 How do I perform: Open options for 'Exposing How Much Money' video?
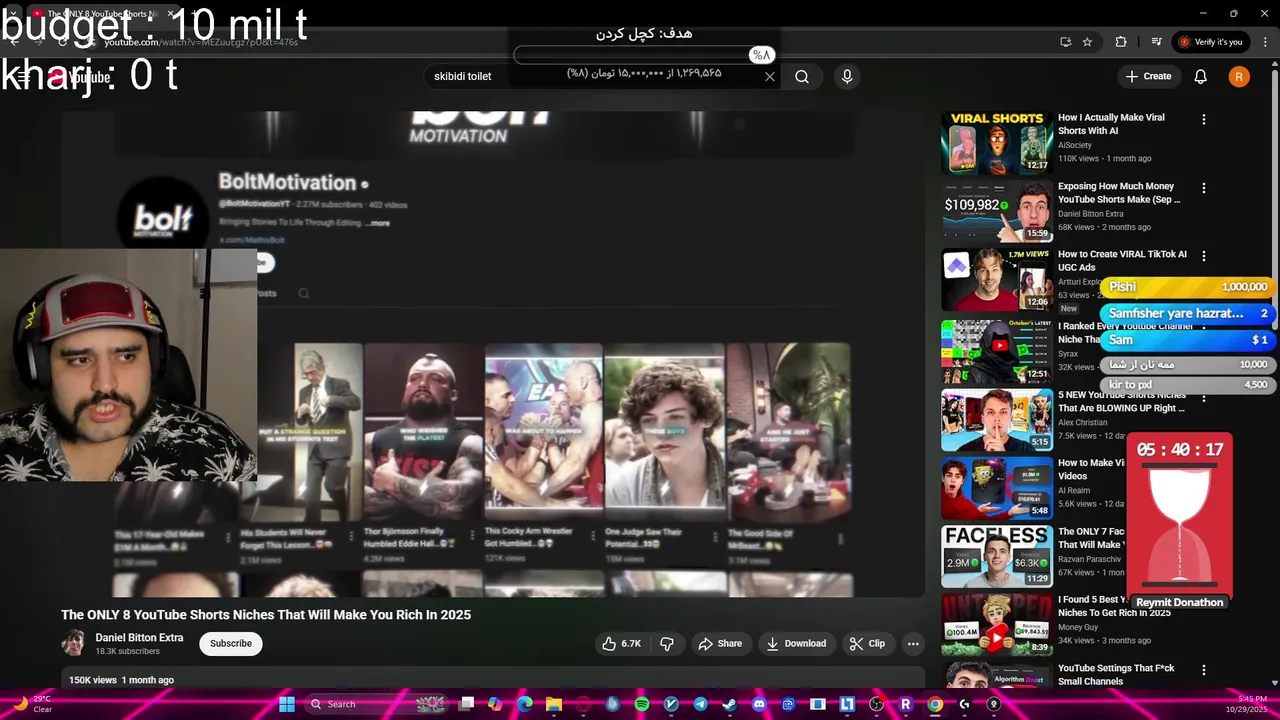click(x=1204, y=188)
